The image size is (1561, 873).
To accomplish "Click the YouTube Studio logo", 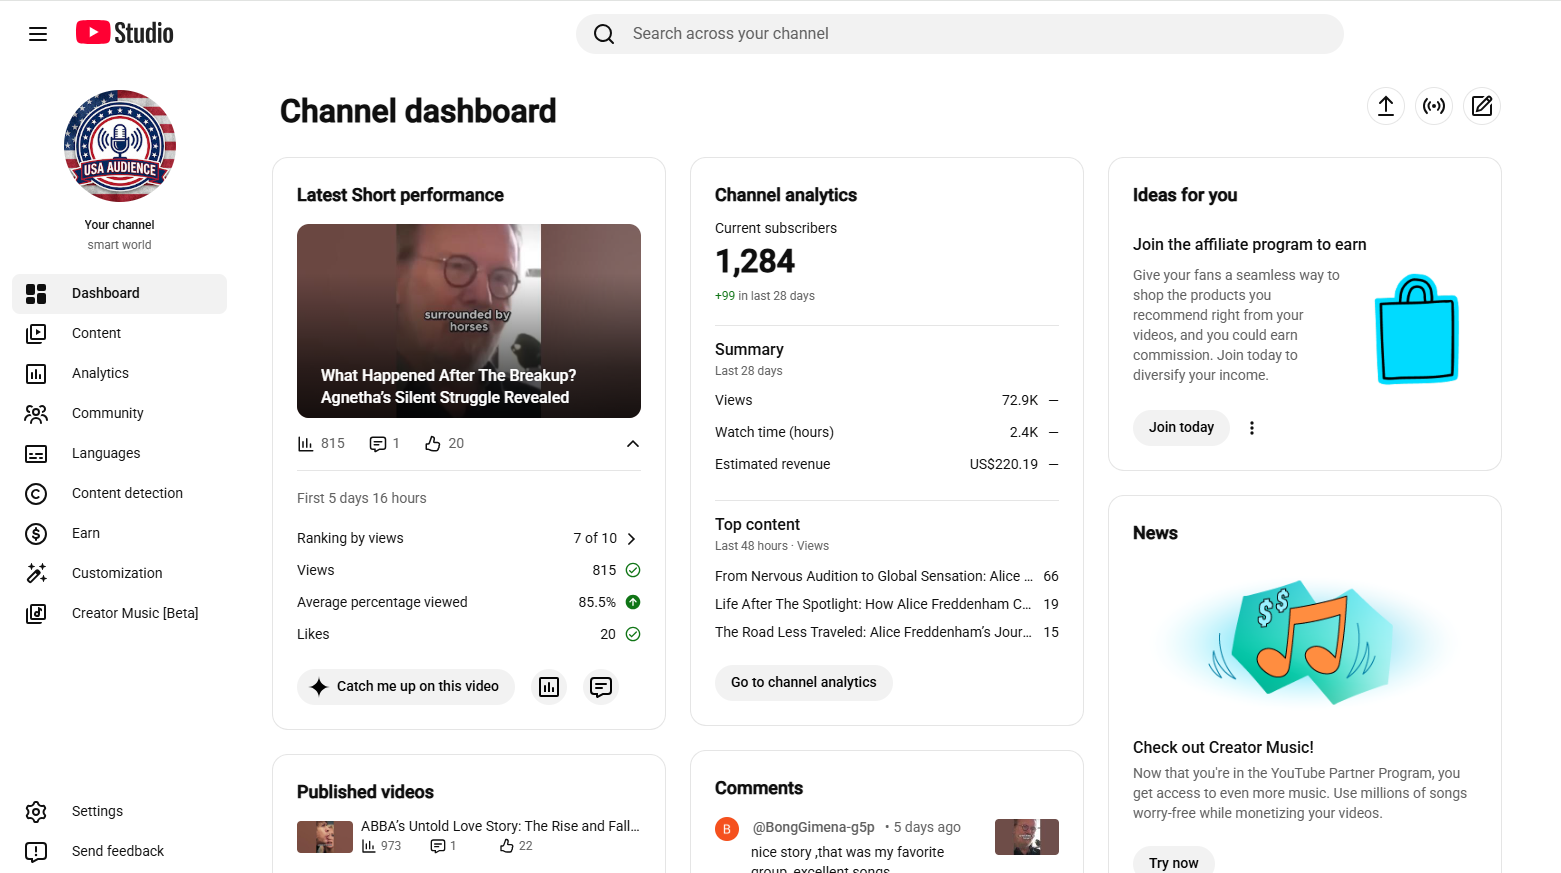I will pyautogui.click(x=125, y=33).
